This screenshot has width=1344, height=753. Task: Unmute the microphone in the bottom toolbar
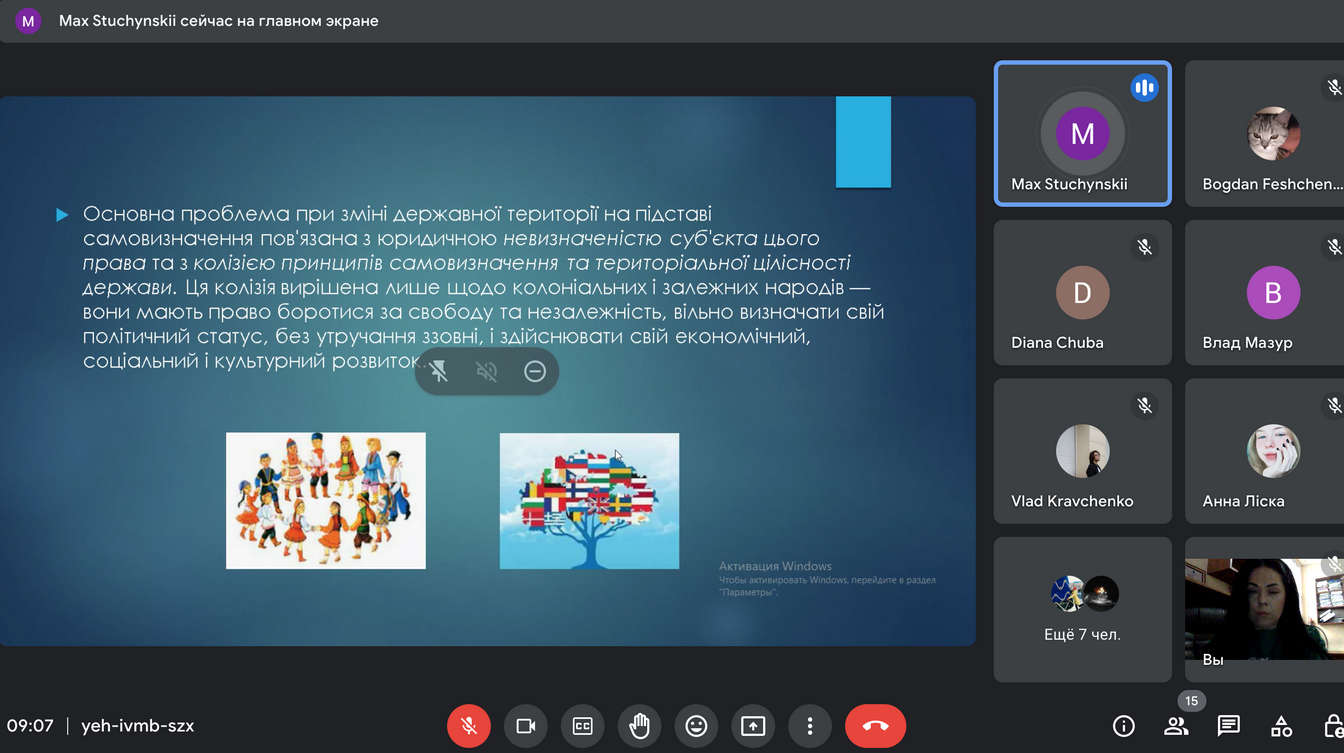[x=468, y=726]
